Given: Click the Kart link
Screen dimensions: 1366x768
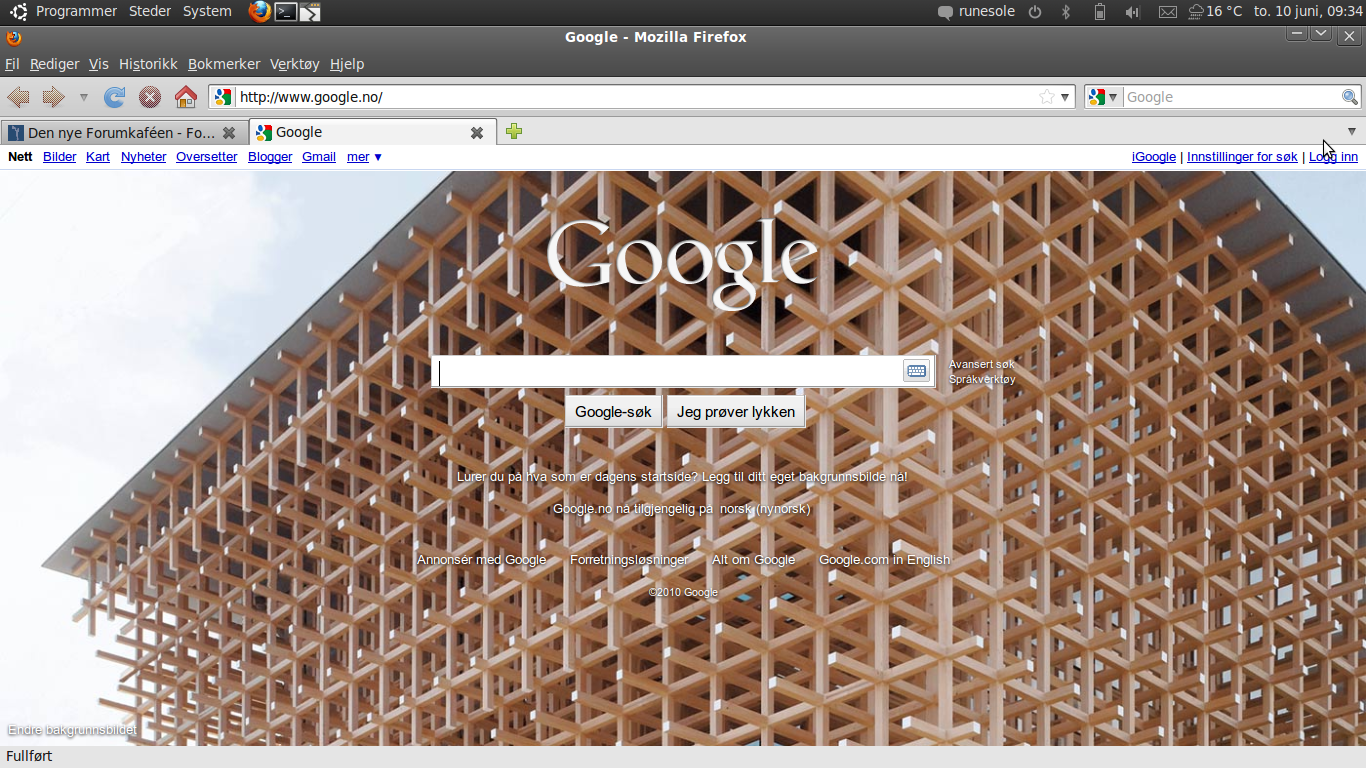Looking at the screenshot, I should pyautogui.click(x=98, y=157).
